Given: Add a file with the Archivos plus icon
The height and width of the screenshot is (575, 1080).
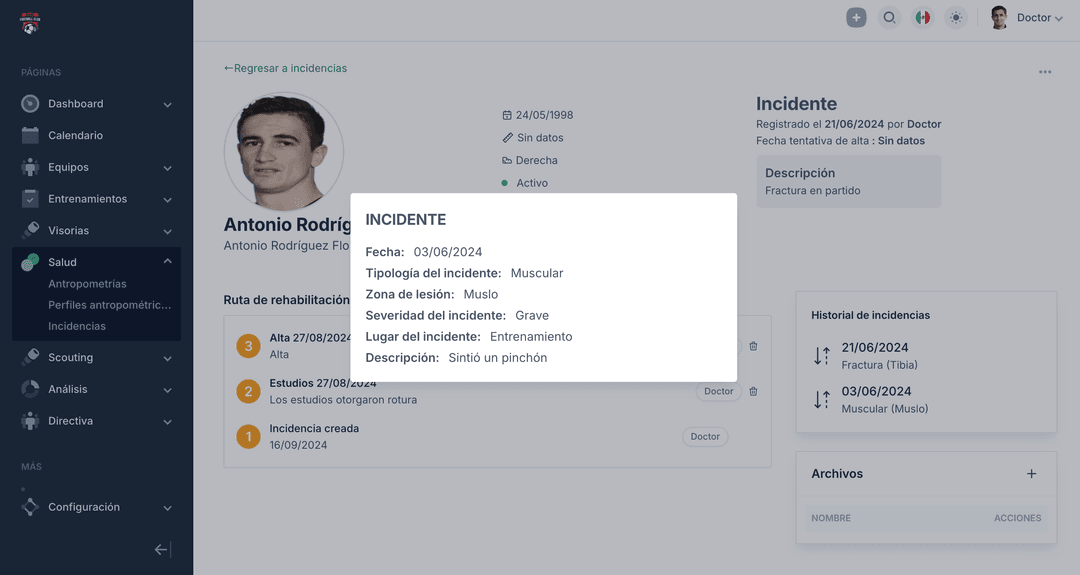Looking at the screenshot, I should [x=1031, y=474].
